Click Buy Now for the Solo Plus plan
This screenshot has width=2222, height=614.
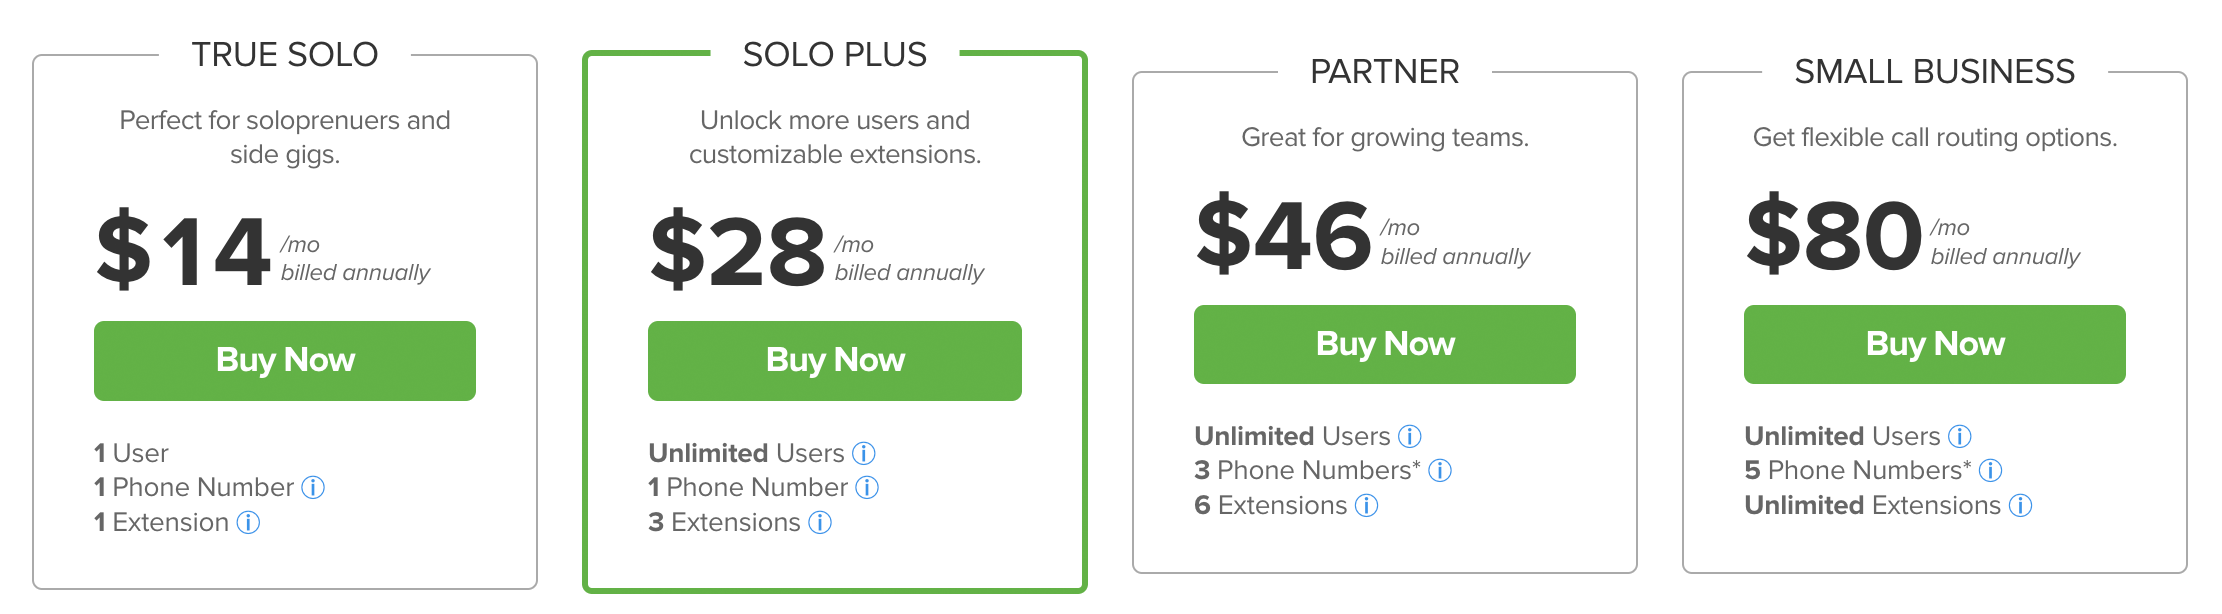click(x=835, y=361)
